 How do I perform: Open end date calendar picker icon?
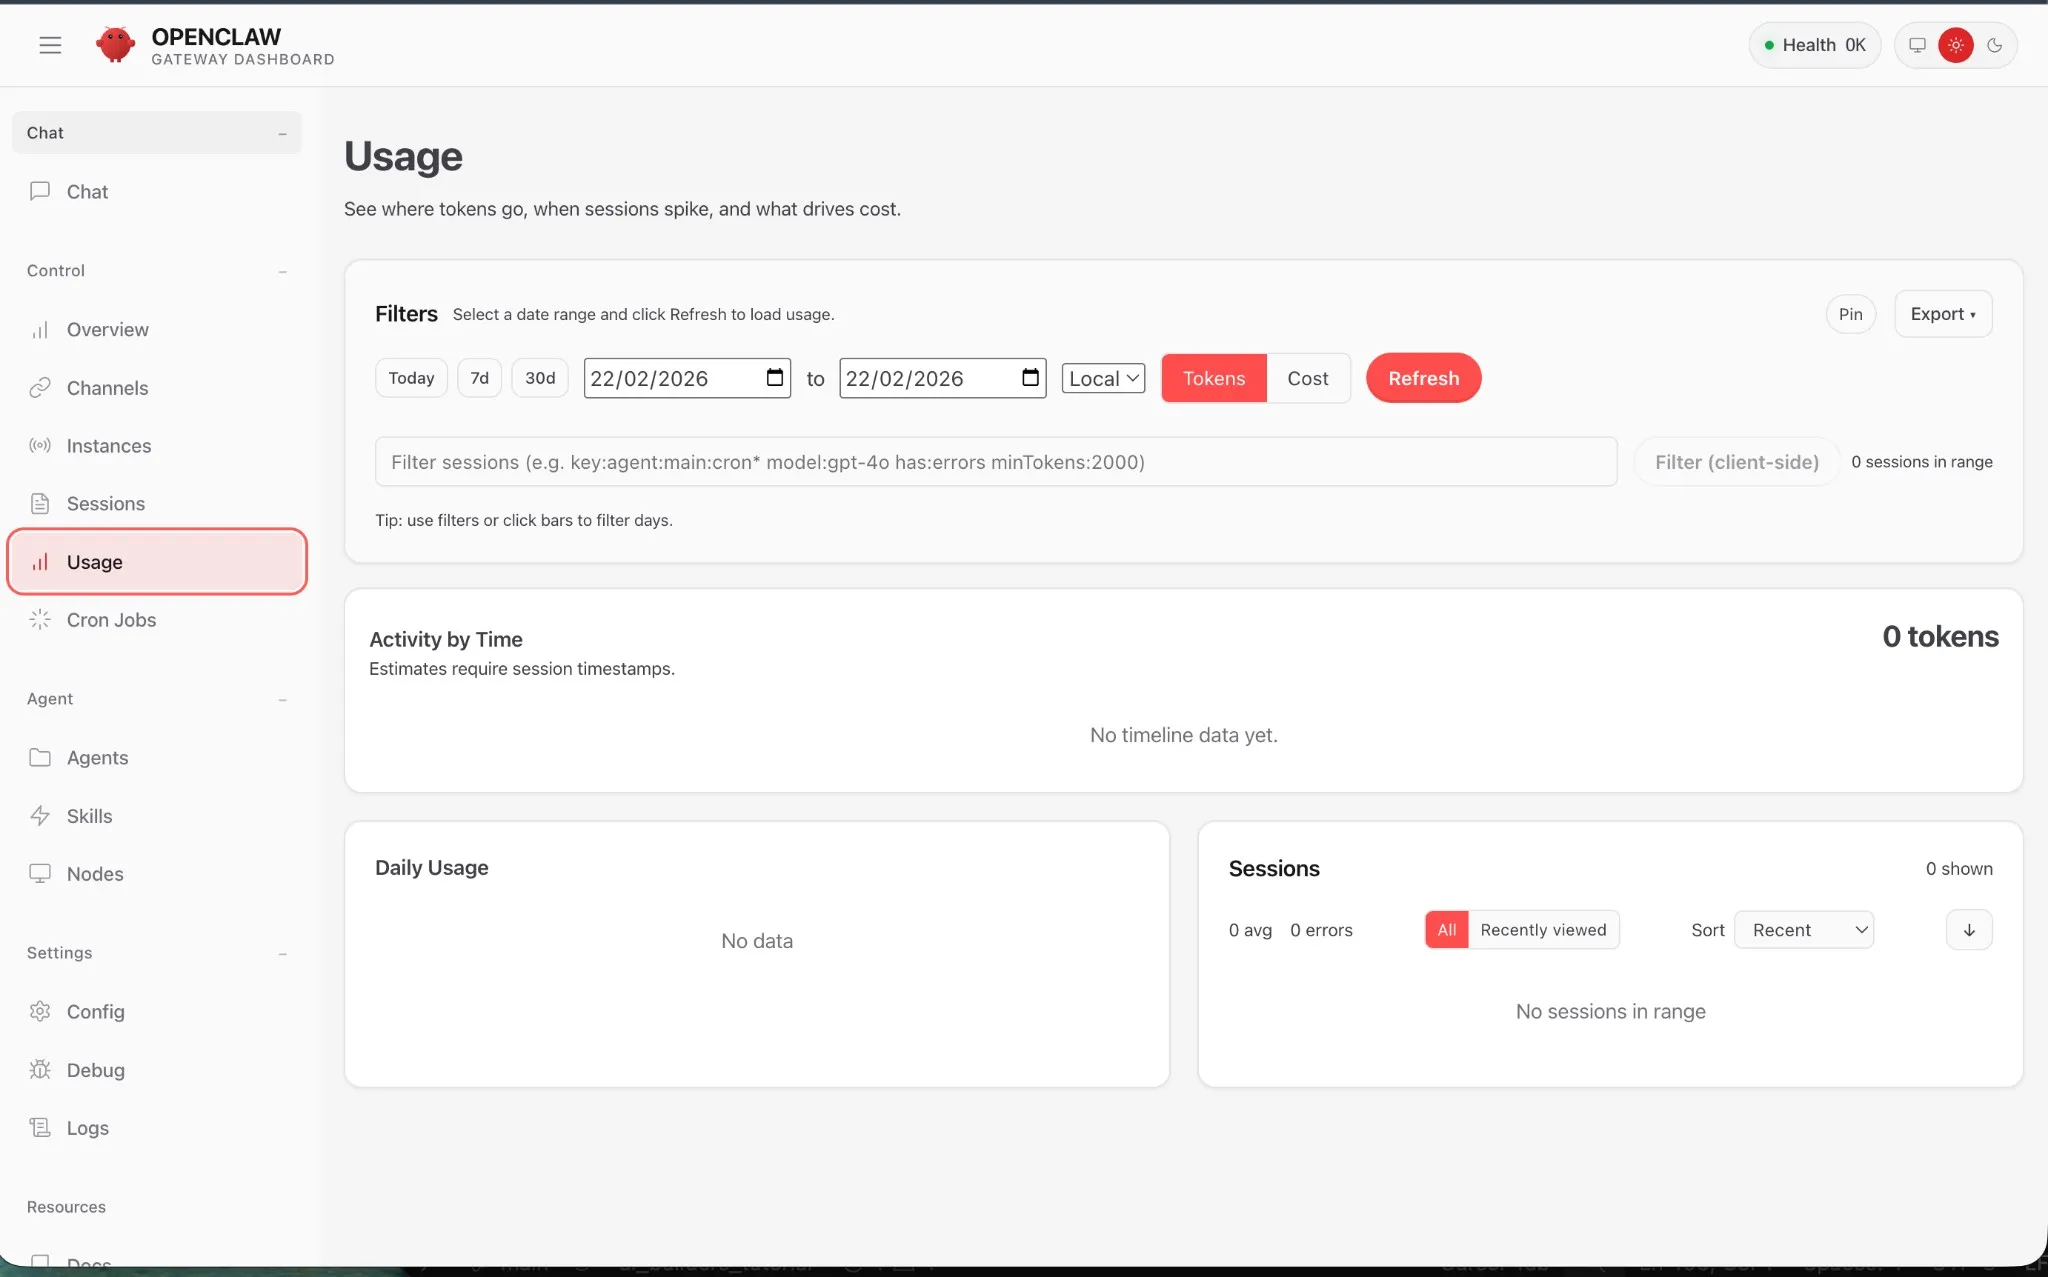[1031, 377]
